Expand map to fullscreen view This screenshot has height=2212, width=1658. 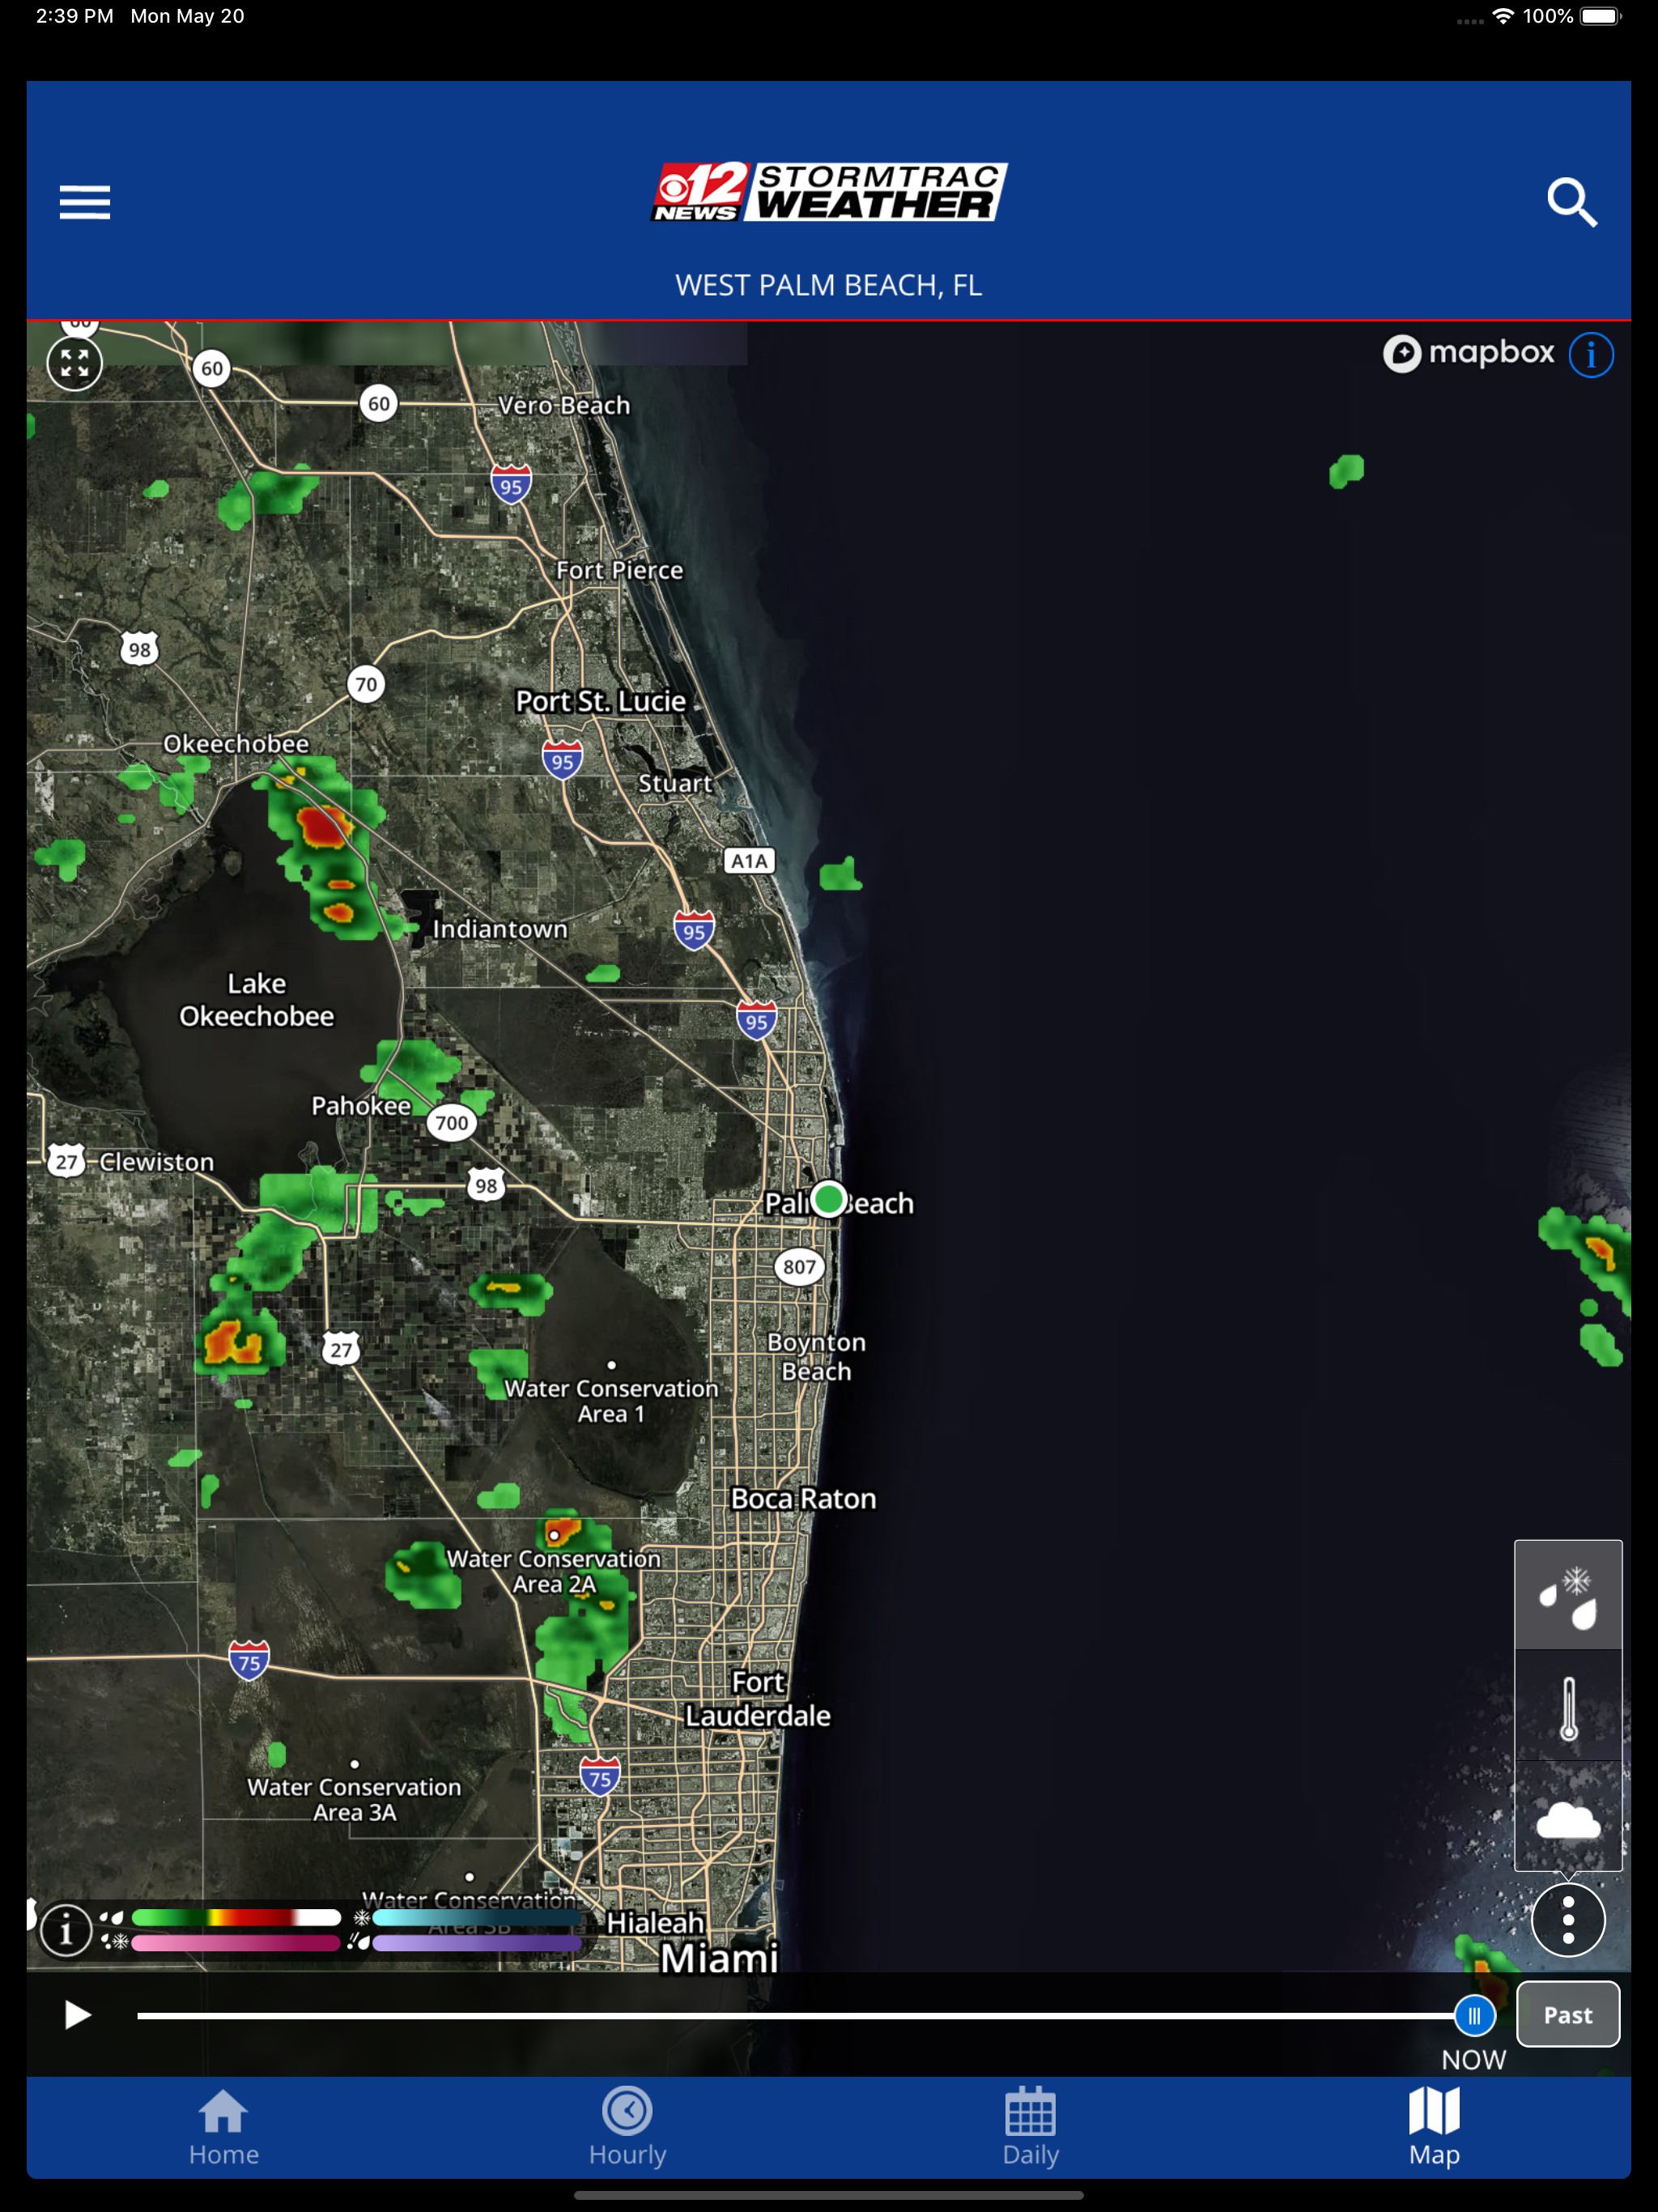(75, 363)
